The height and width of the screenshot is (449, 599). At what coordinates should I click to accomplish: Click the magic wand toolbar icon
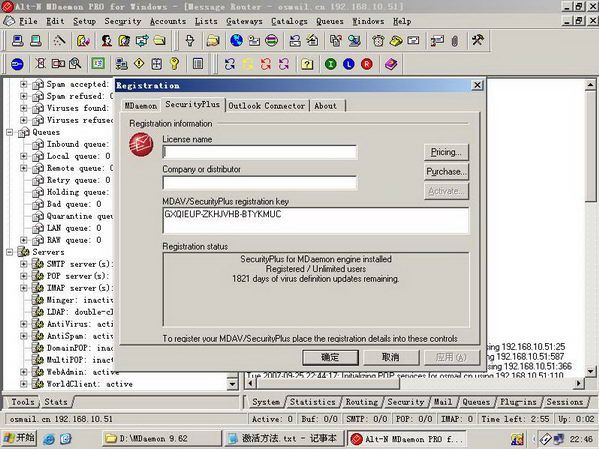coord(59,40)
